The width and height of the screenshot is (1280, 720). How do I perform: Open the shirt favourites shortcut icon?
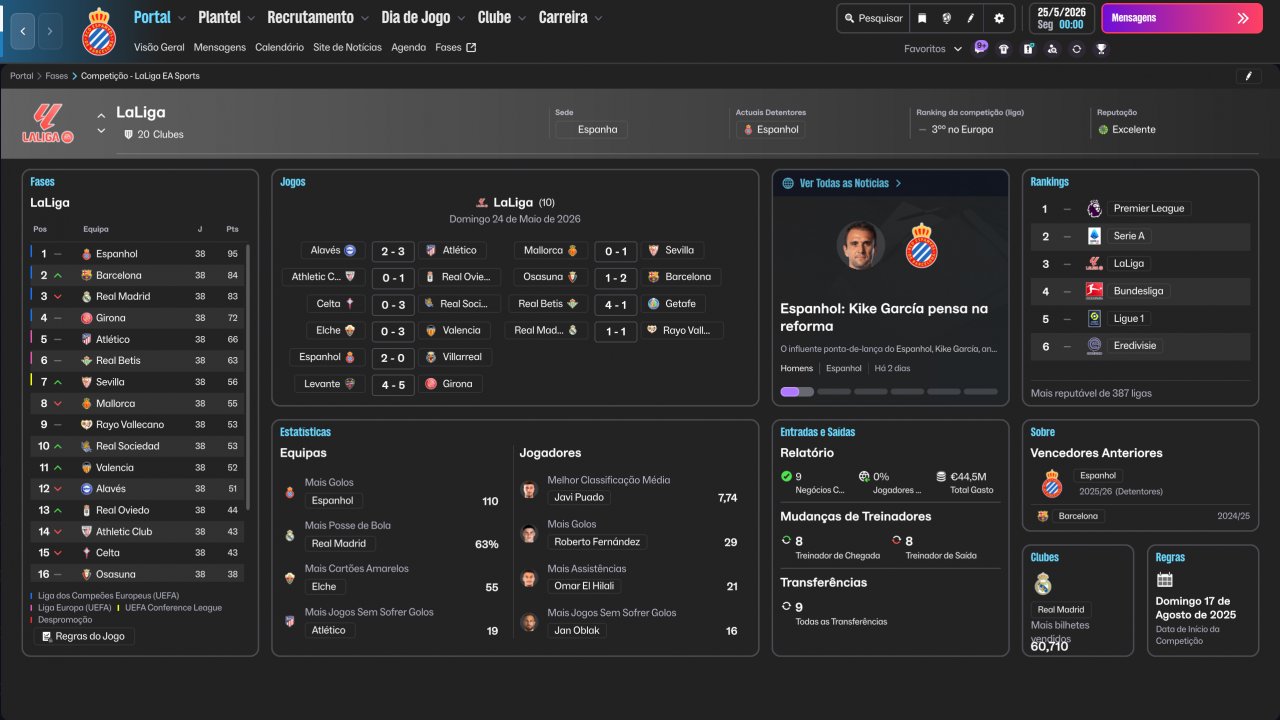point(1004,48)
